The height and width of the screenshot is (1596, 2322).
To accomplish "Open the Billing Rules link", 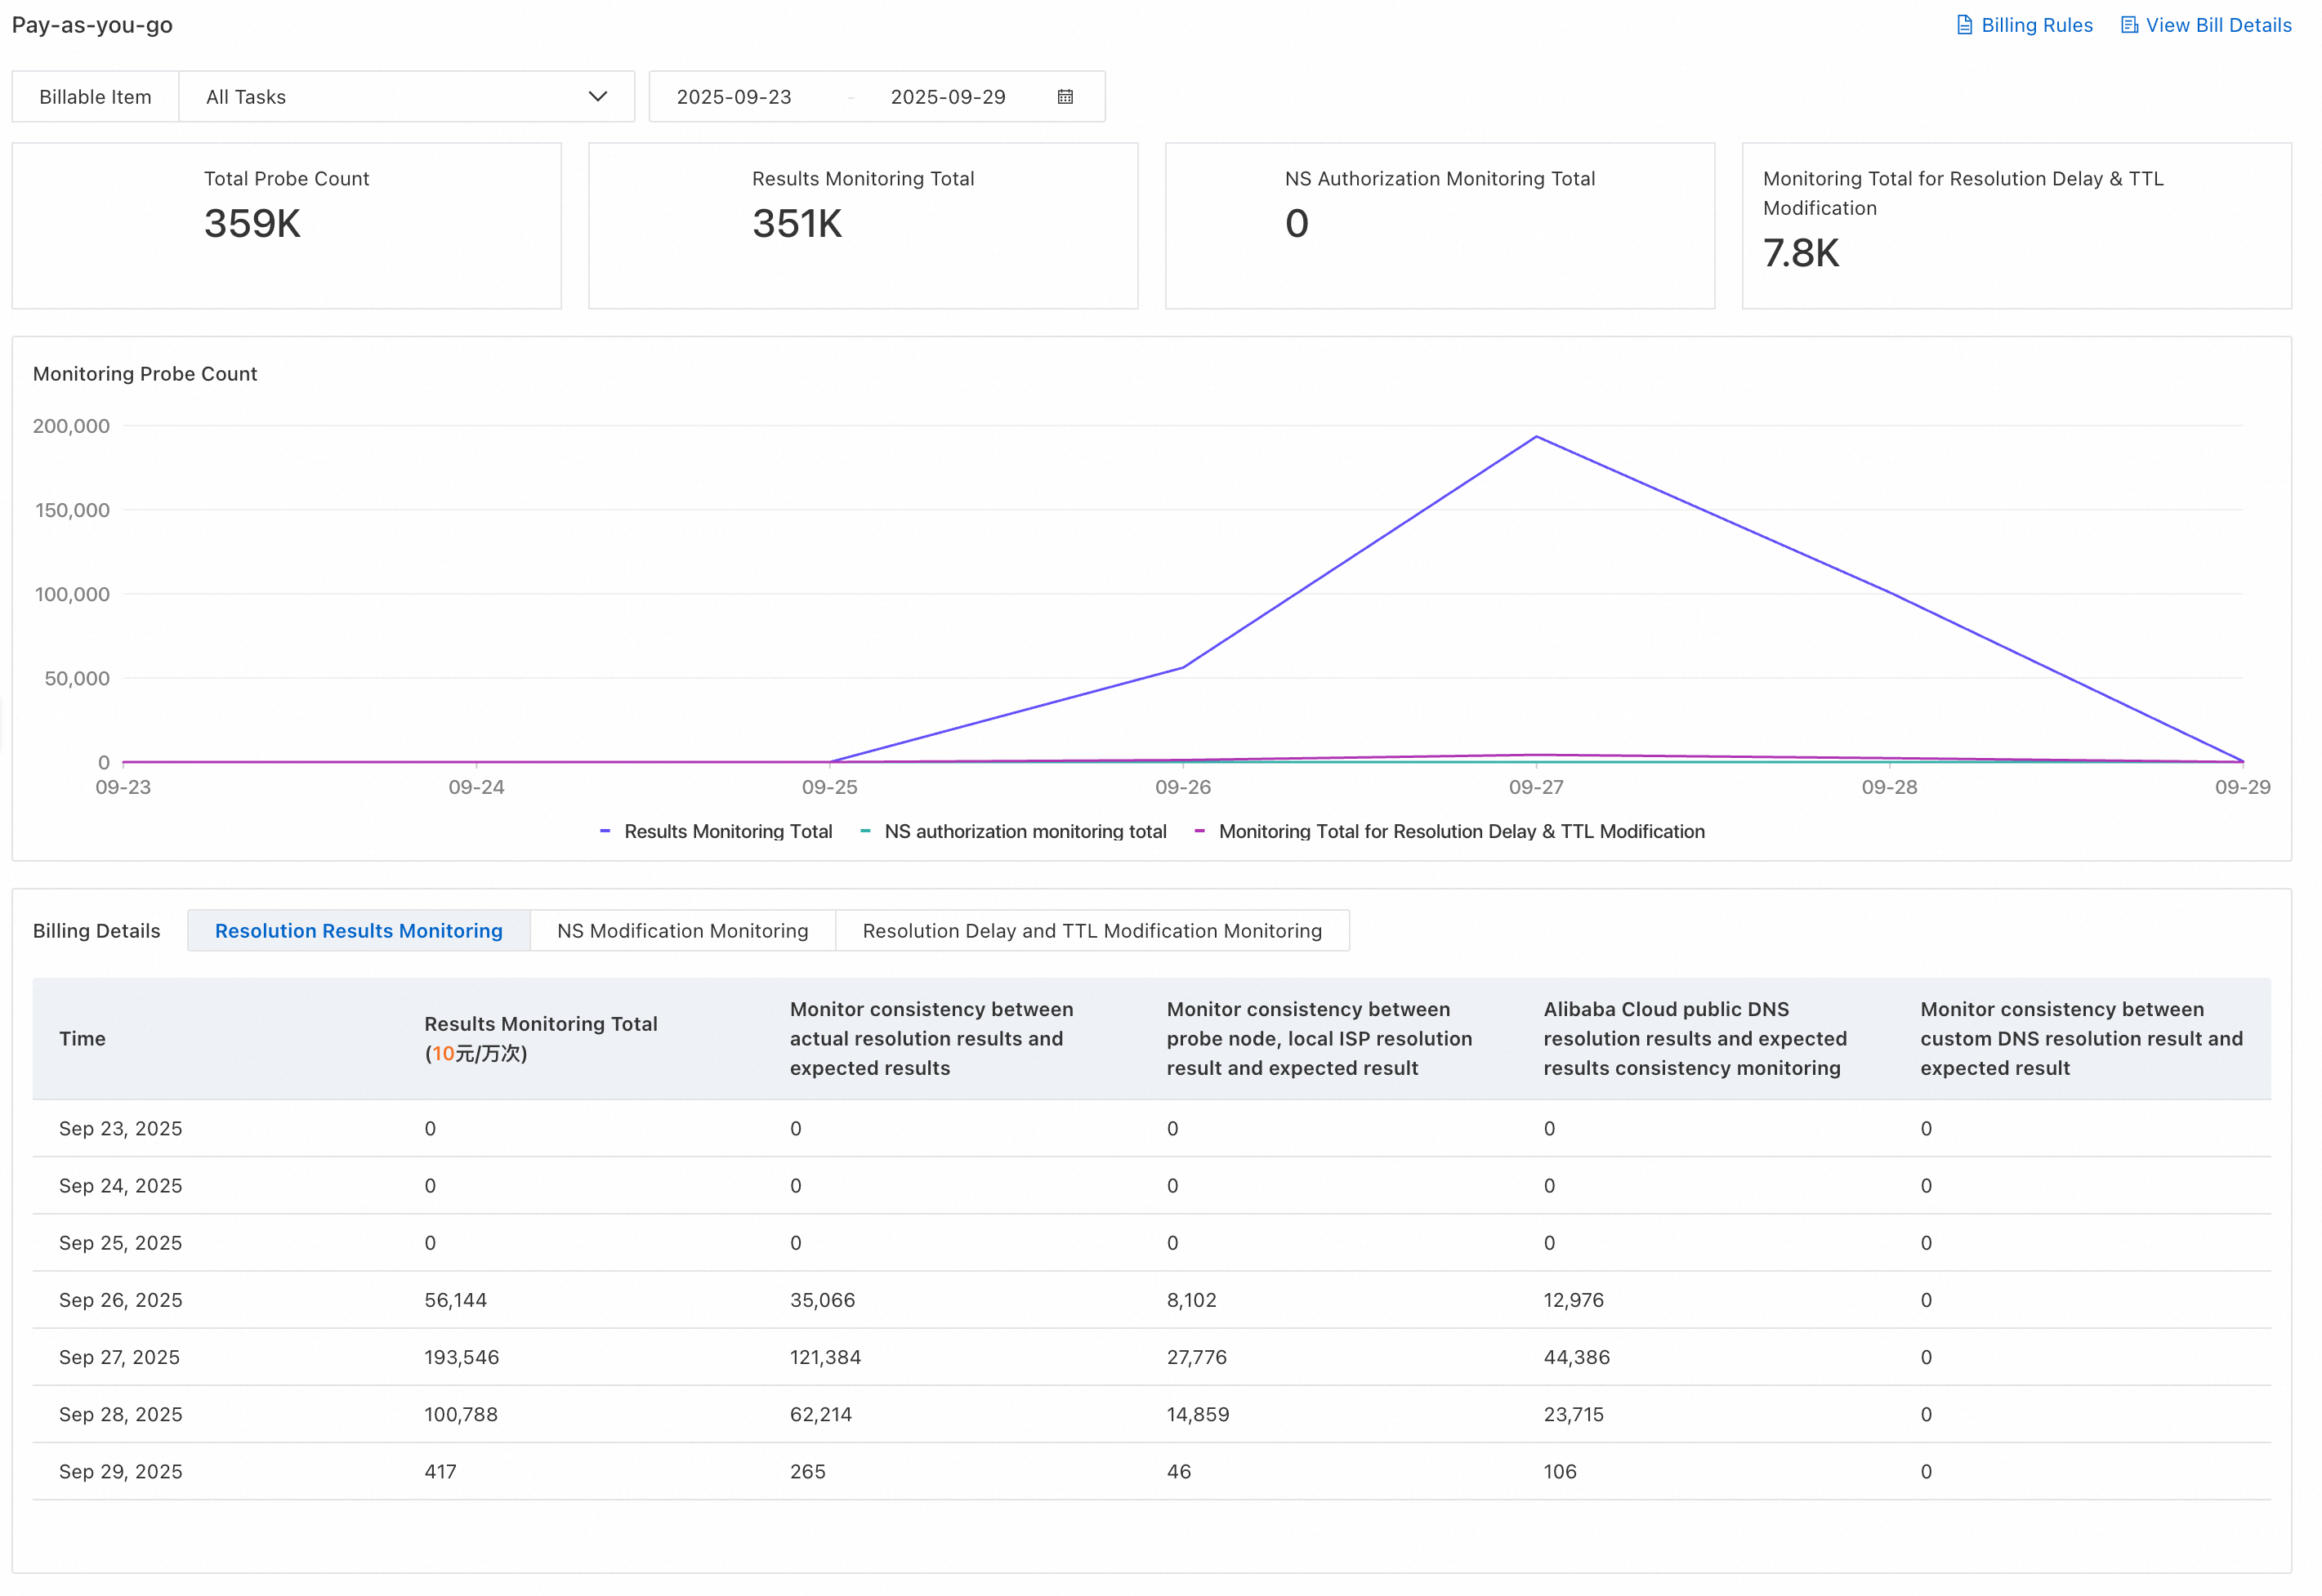I will 2038,25.
